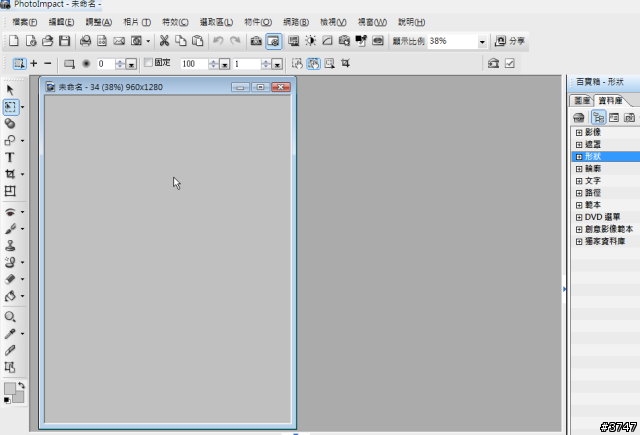Click the crop icon in attribute bar
This screenshot has height=435, width=640.
[345, 63]
